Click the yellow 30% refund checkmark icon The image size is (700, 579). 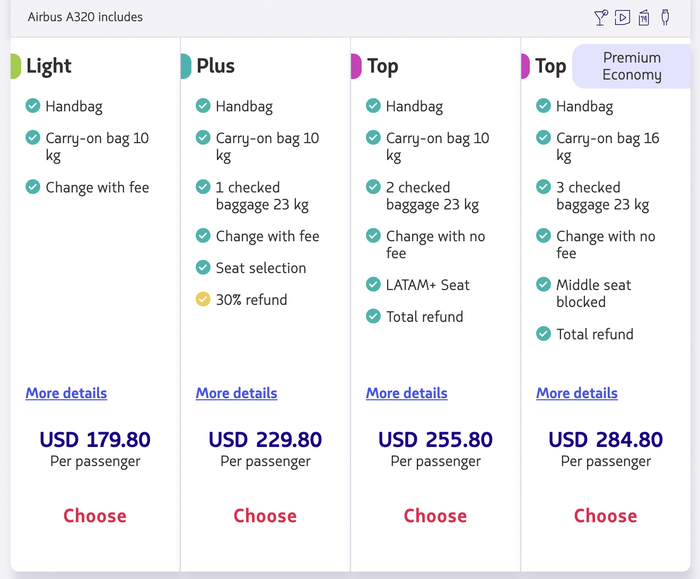(x=203, y=299)
